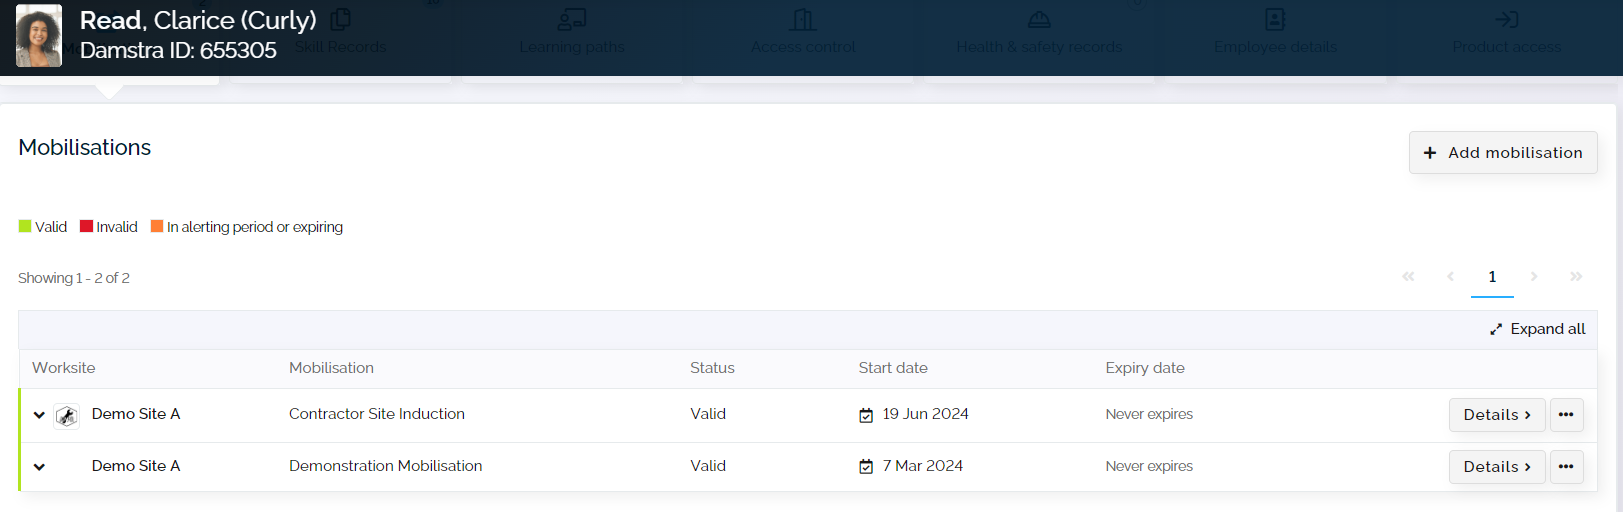The height and width of the screenshot is (512, 1623).
Task: Open Details for Contractor Site Induction
Action: (1496, 415)
